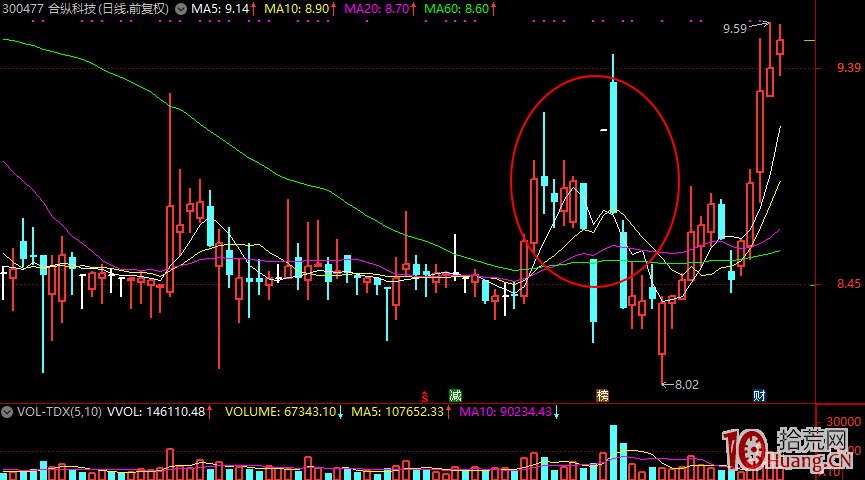Click the volume MA10: 90234.43 value
This screenshot has width=865, height=480.
[509, 412]
